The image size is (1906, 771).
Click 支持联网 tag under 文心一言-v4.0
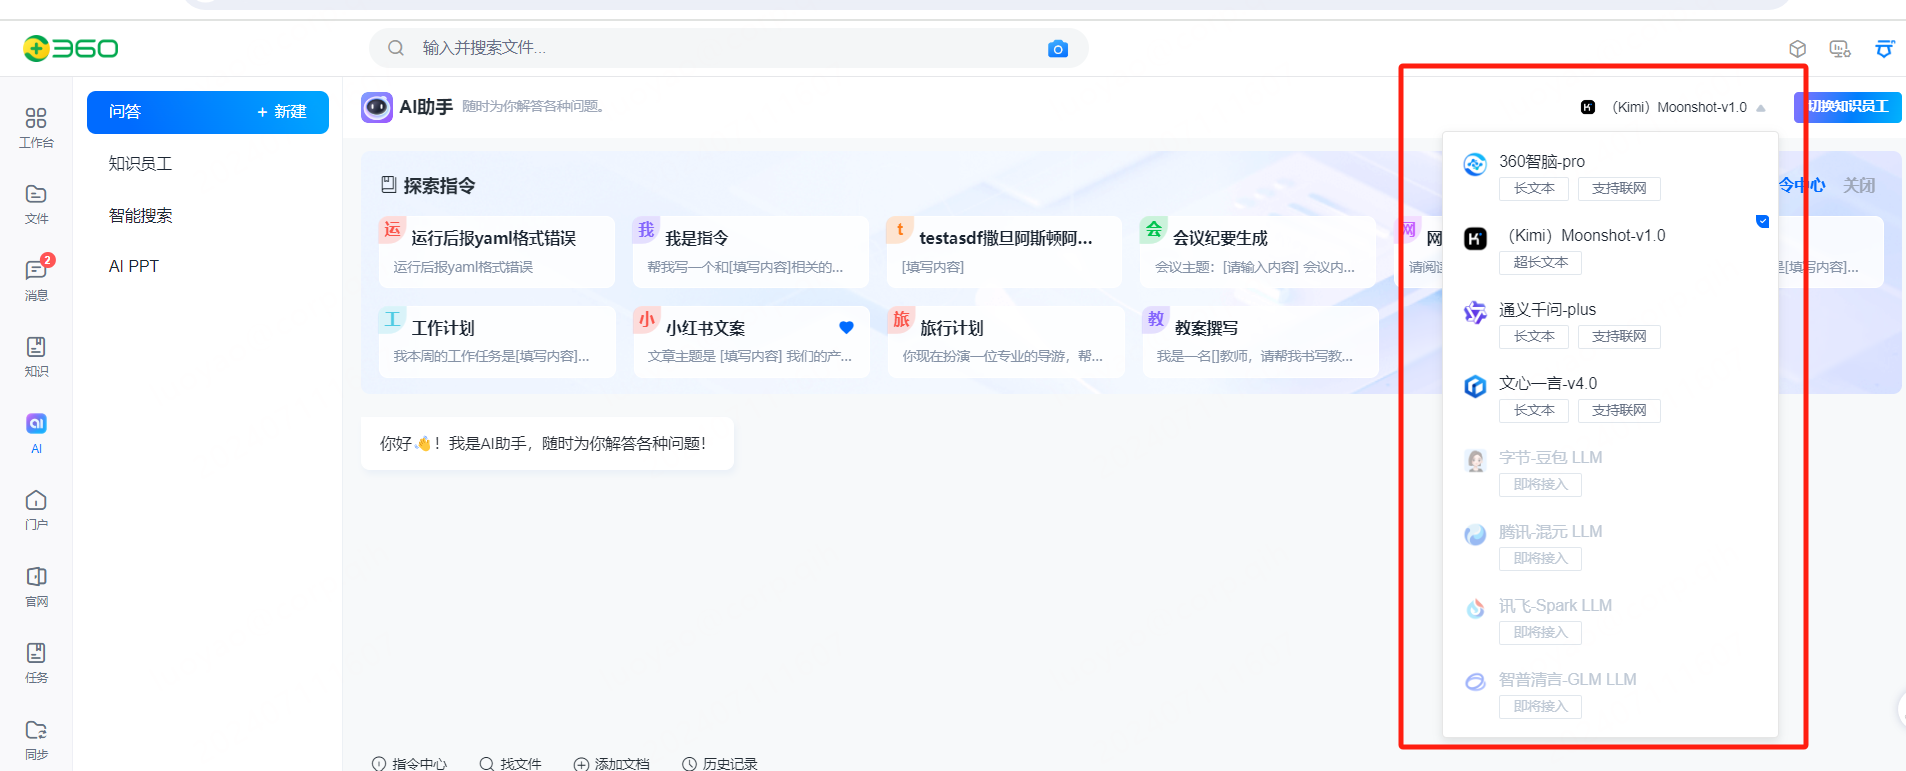coord(1619,411)
